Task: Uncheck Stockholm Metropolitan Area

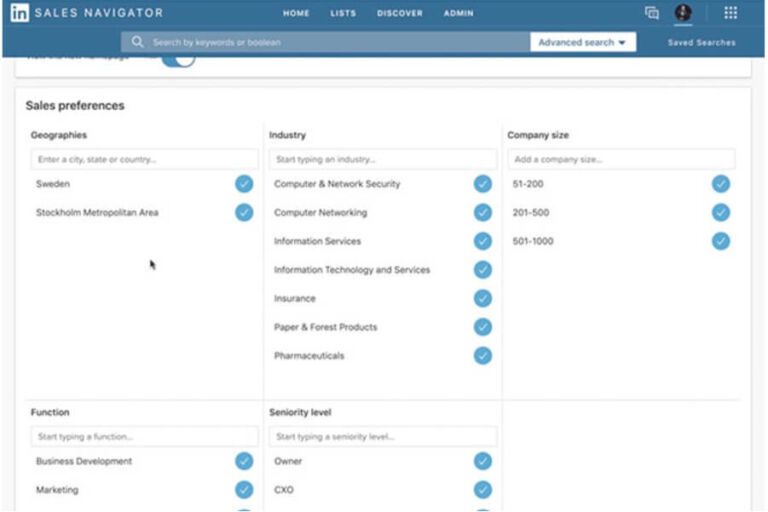Action: (244, 212)
